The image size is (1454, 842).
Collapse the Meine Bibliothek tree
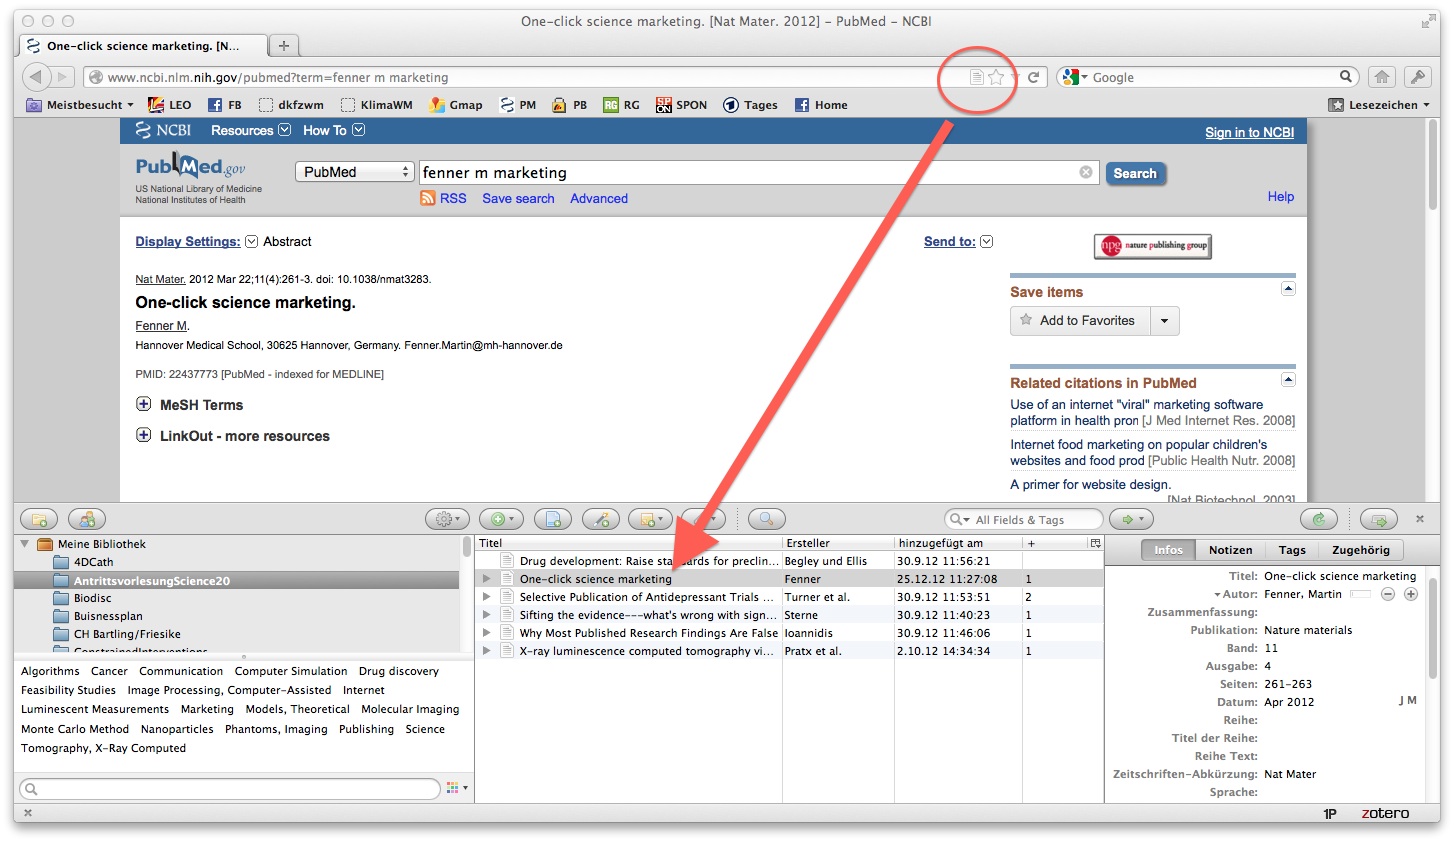click(x=25, y=544)
